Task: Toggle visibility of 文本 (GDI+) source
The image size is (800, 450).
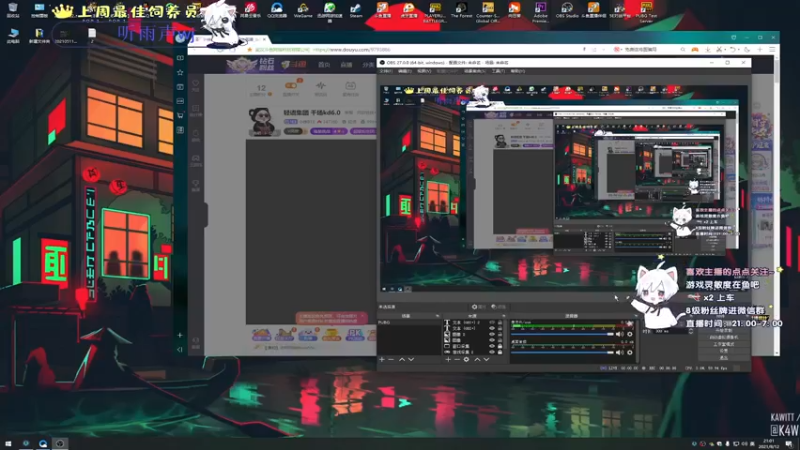Action: (x=492, y=328)
